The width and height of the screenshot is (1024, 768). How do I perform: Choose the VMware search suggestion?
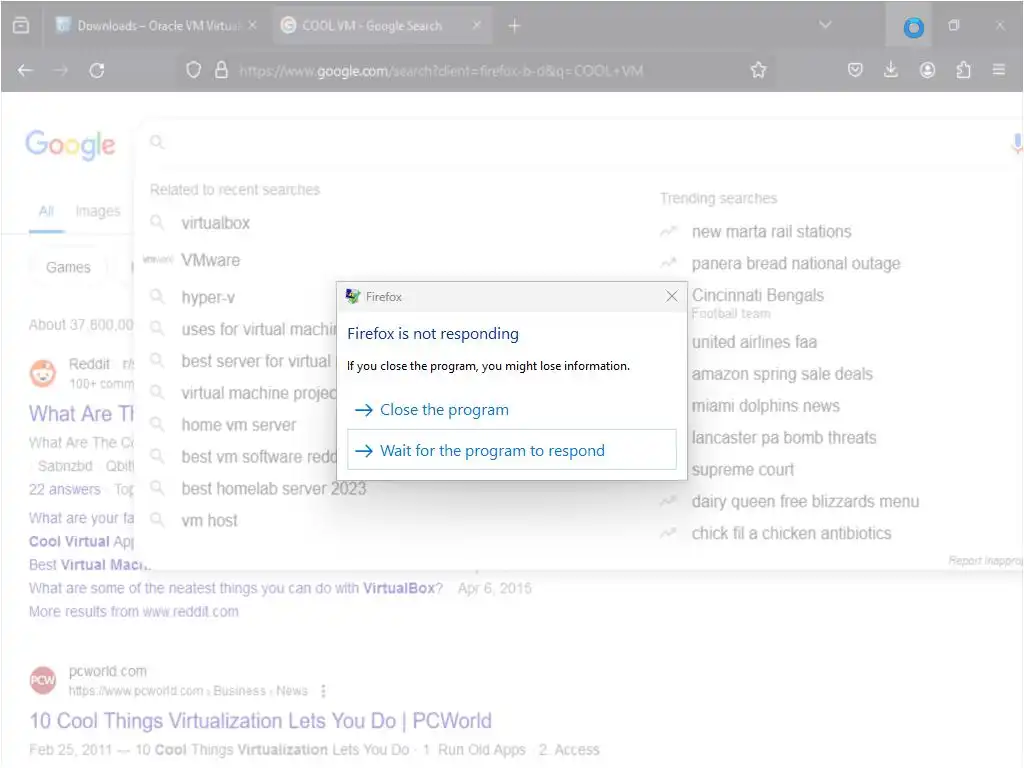[x=211, y=260]
